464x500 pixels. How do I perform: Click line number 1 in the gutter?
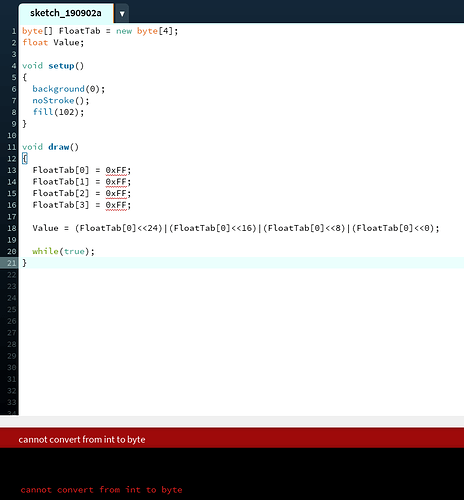[x=14, y=31]
